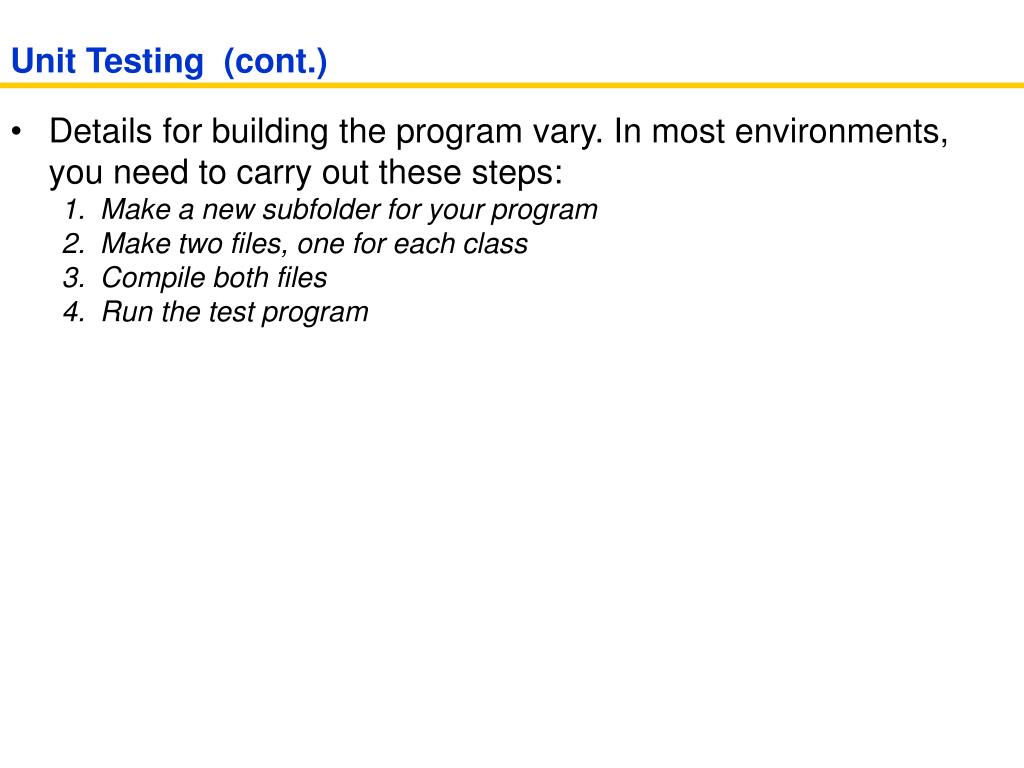Viewport: 1024px width, 768px height.
Task: Click the bullet point before 'Details'
Action: point(16,131)
